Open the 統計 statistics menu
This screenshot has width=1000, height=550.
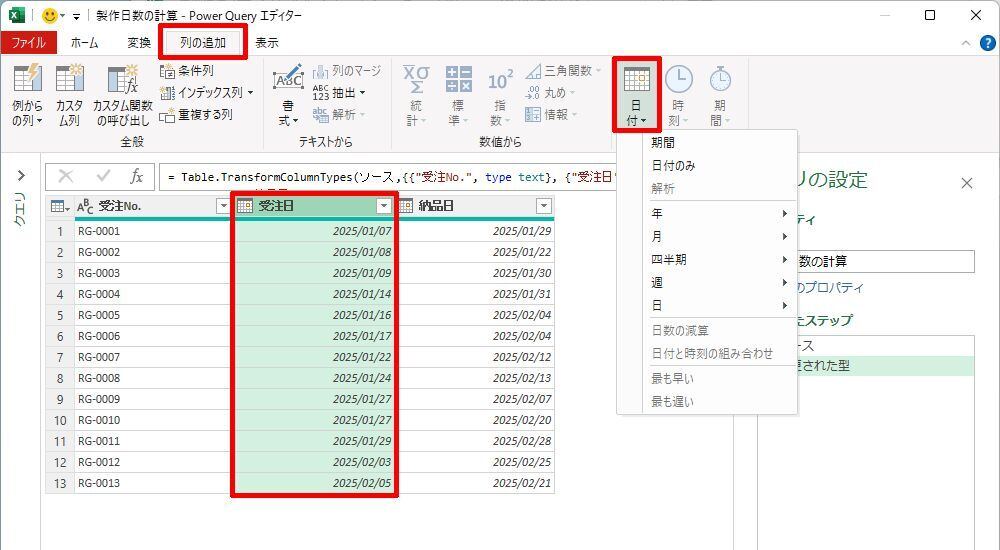[x=416, y=96]
